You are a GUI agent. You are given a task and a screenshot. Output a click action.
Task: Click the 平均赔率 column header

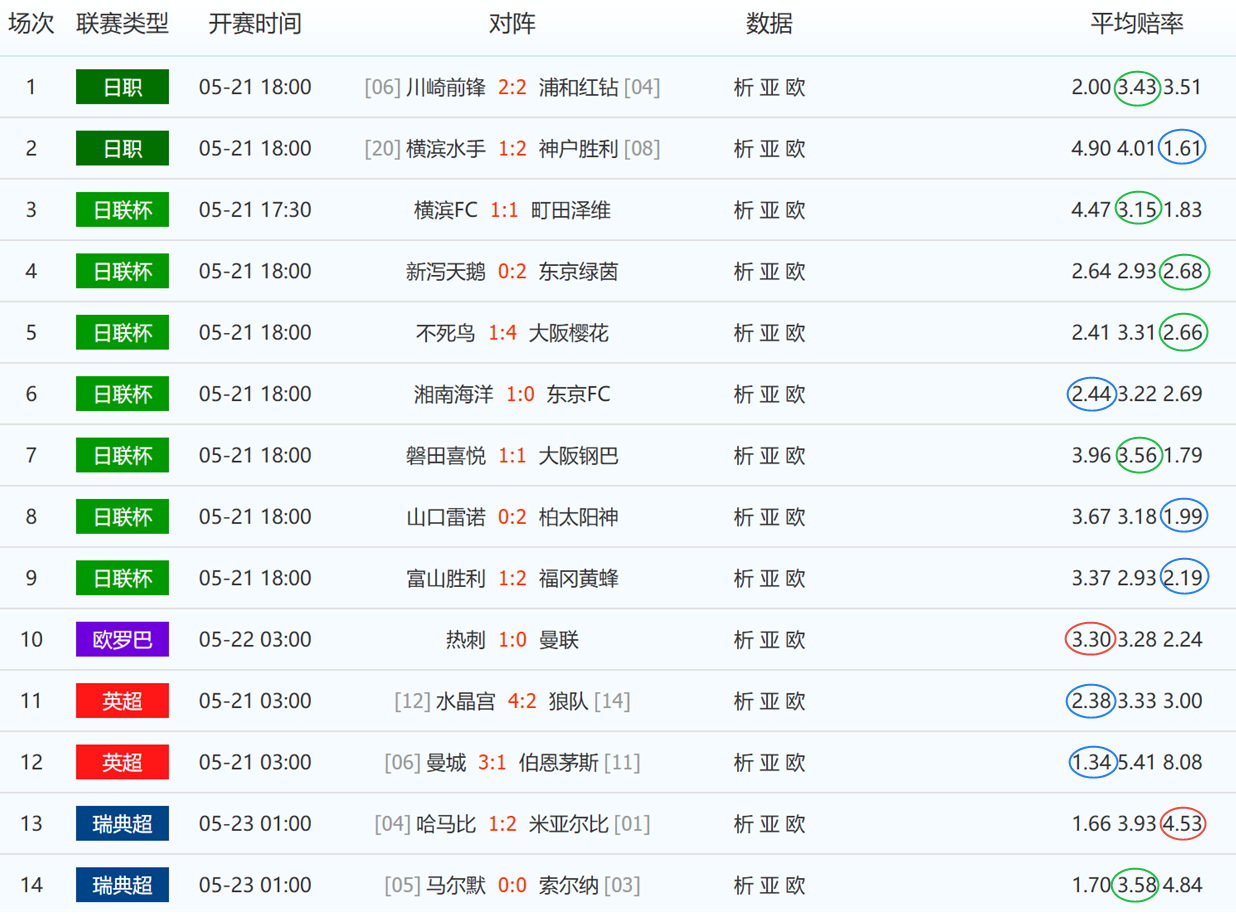tap(1137, 24)
